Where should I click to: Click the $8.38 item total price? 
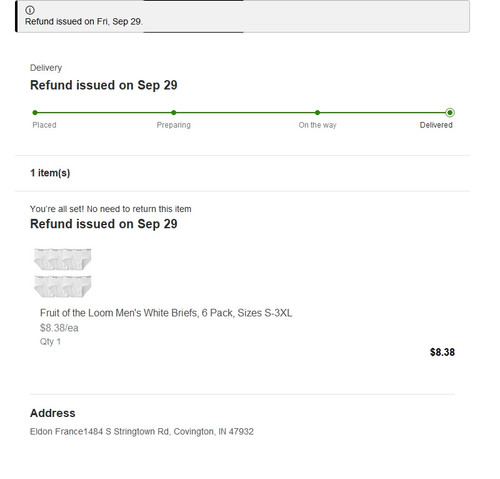(x=442, y=352)
